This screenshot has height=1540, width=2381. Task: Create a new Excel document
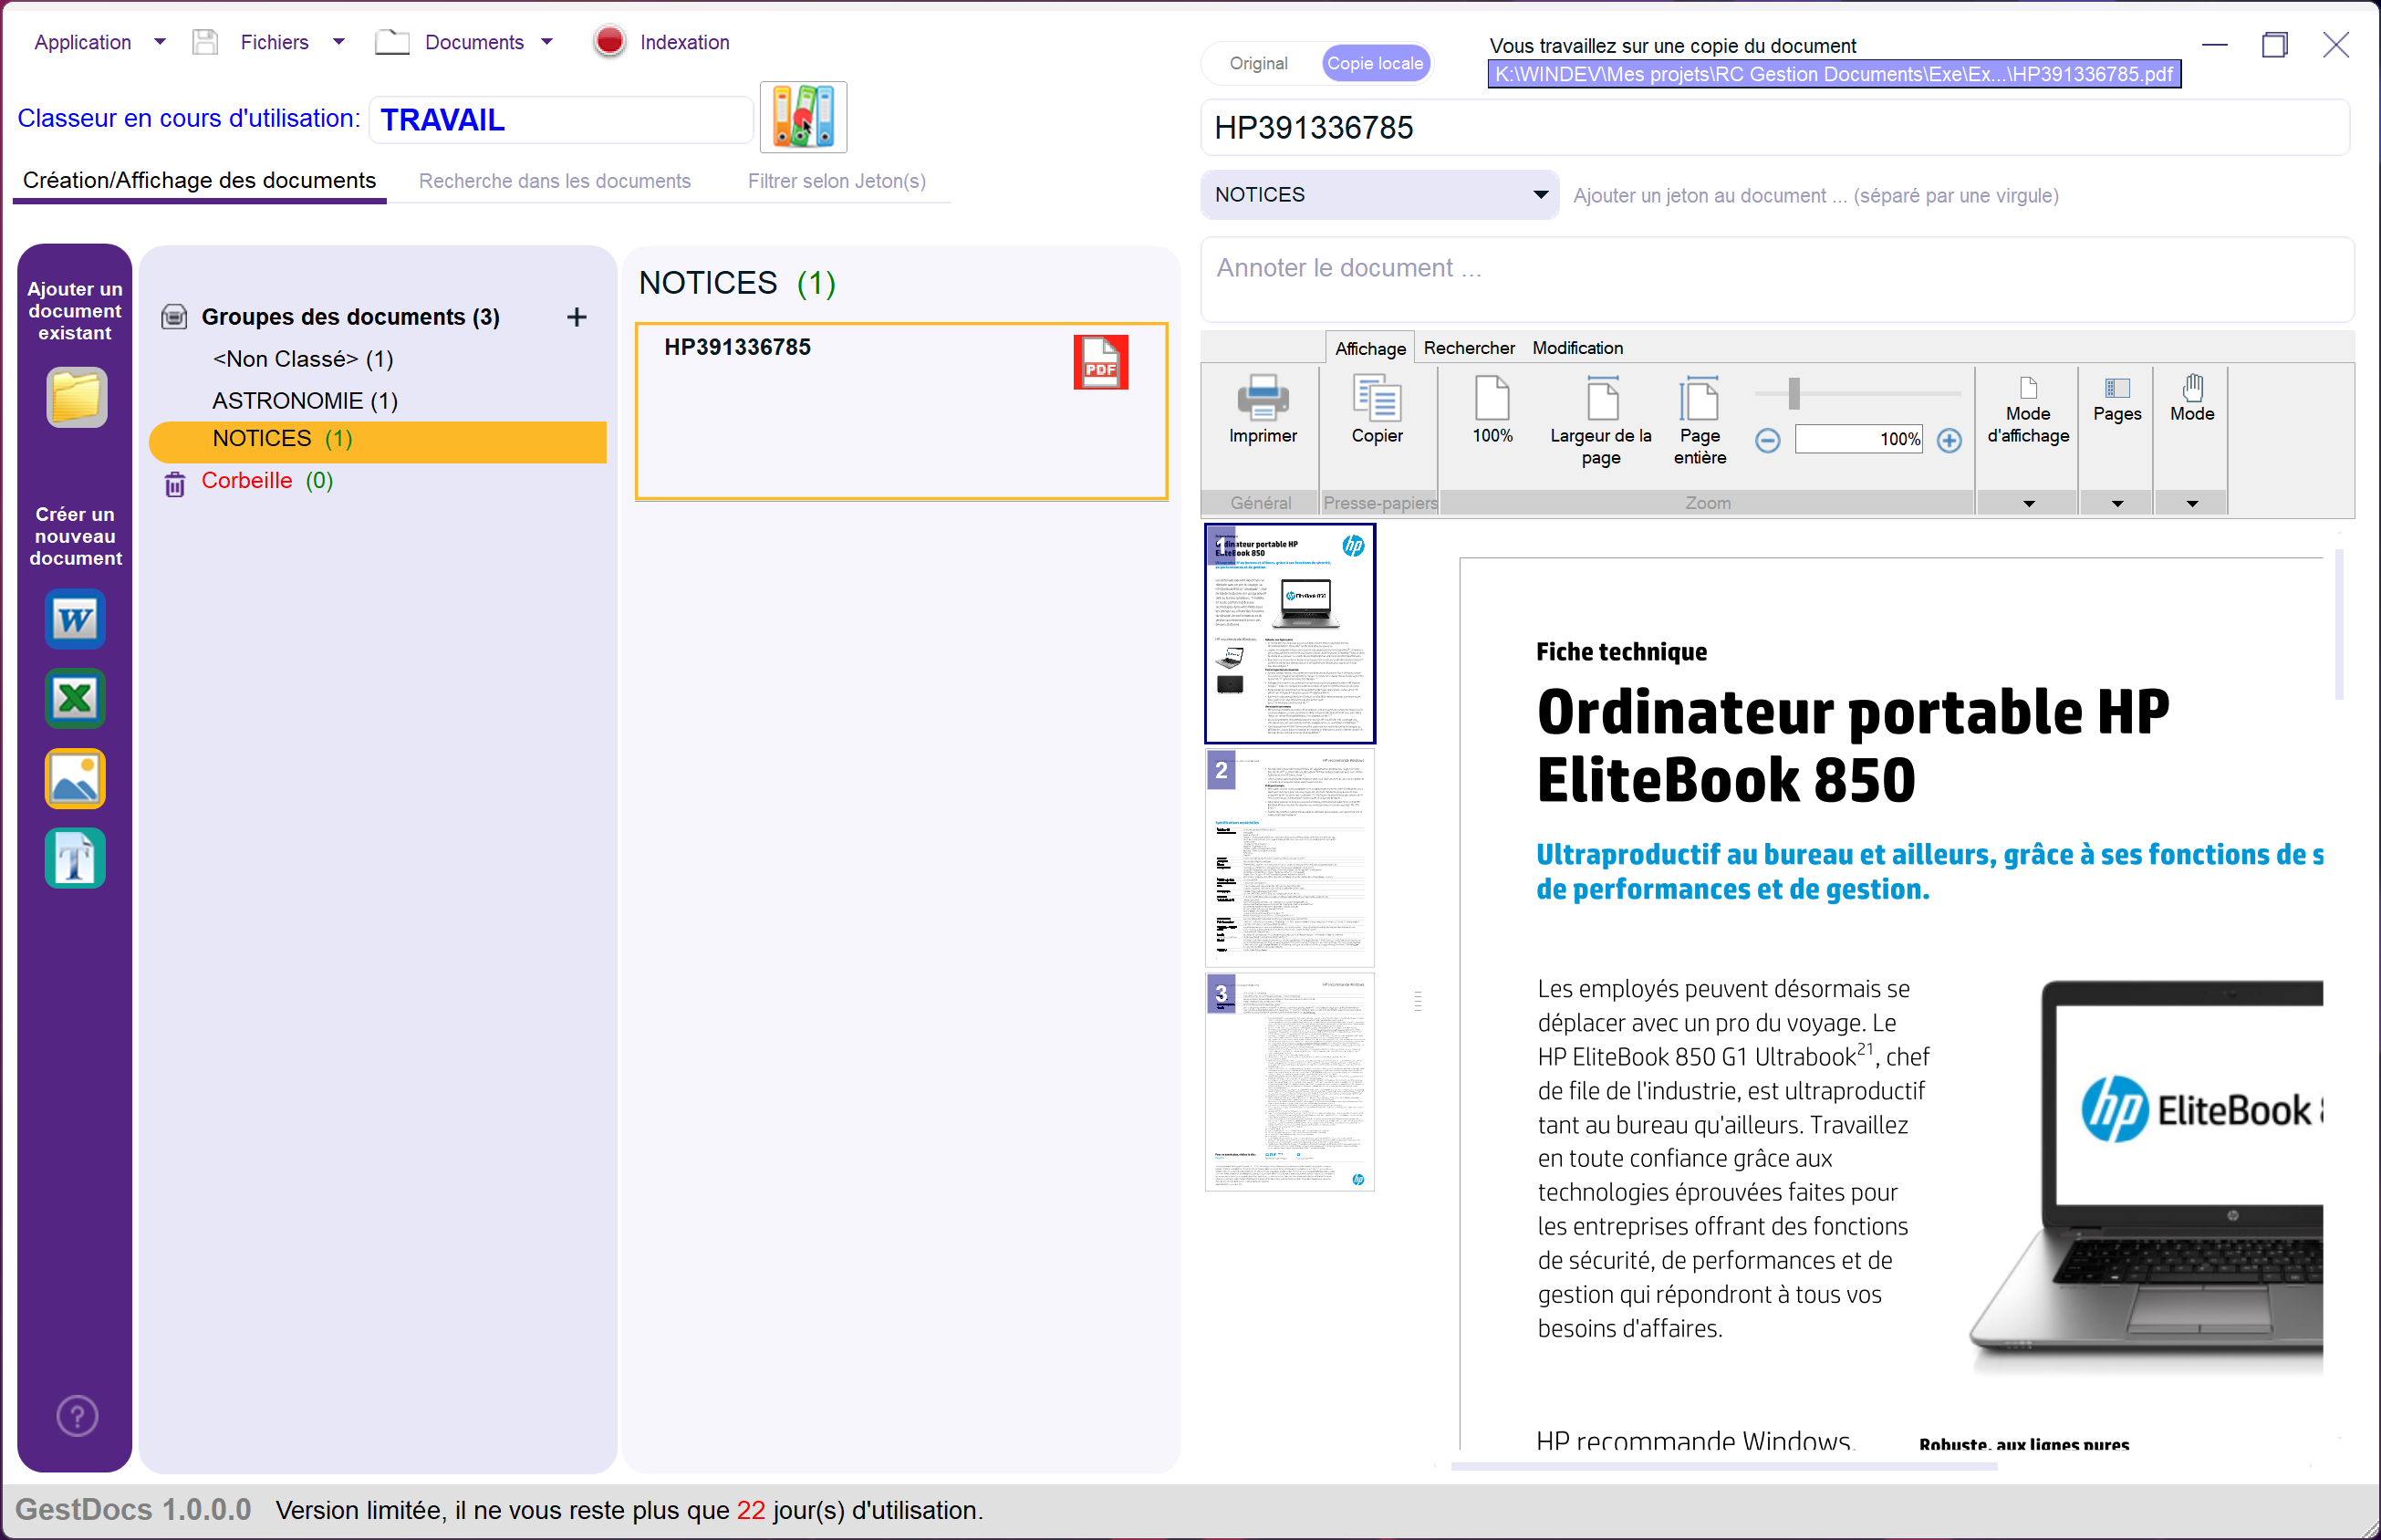tap(74, 698)
